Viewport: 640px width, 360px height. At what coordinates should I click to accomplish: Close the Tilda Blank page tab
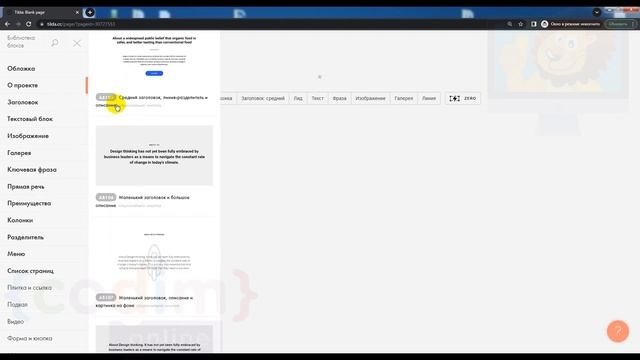pos(77,12)
